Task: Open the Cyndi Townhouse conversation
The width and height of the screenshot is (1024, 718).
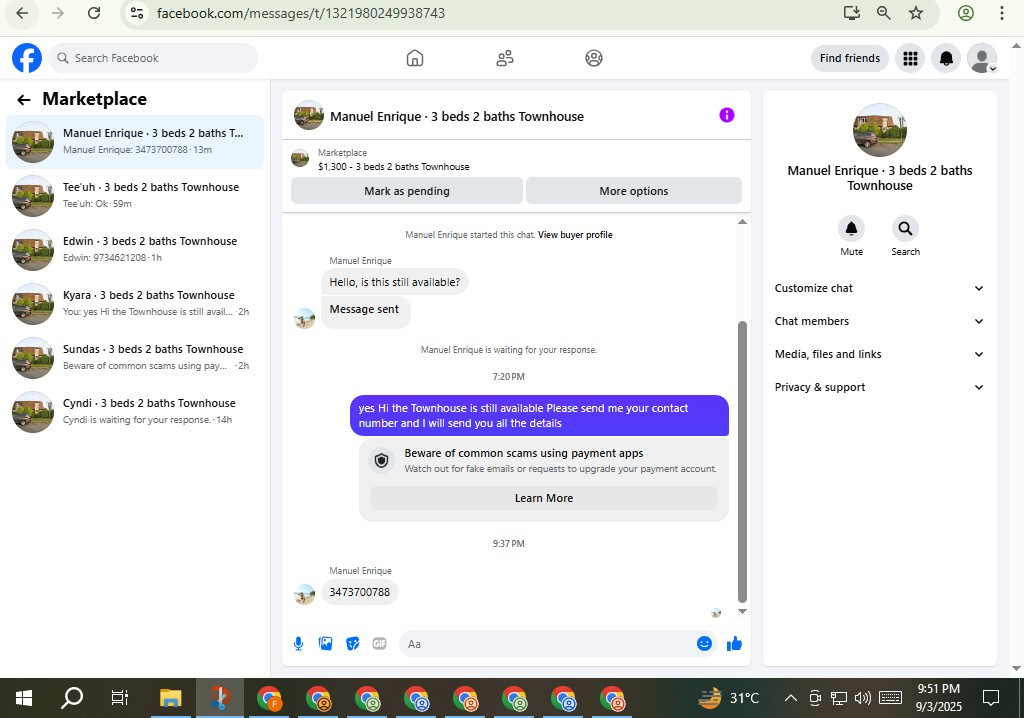Action: tap(135, 412)
